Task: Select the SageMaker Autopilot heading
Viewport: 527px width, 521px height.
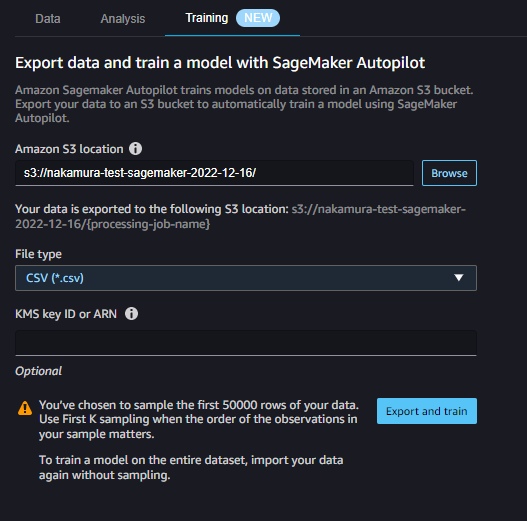Action: coord(220,63)
